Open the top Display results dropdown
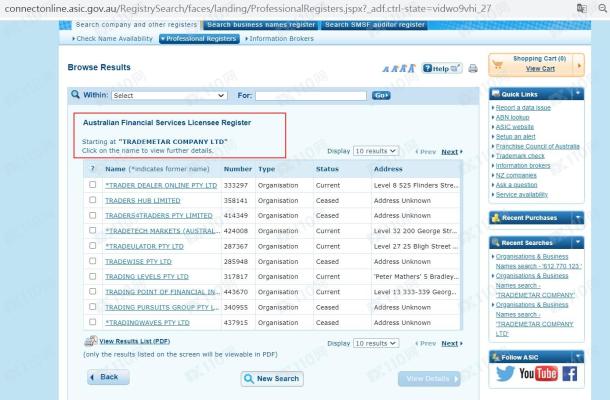 [x=375, y=151]
